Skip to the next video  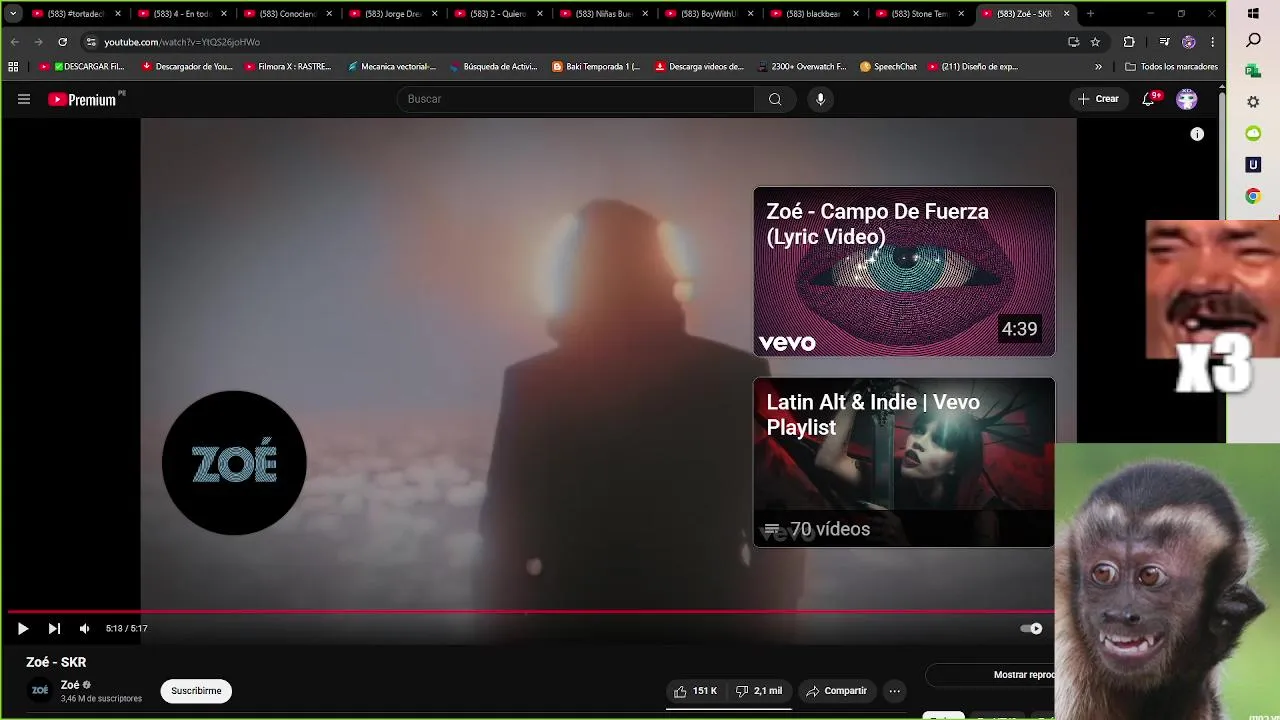tap(54, 629)
